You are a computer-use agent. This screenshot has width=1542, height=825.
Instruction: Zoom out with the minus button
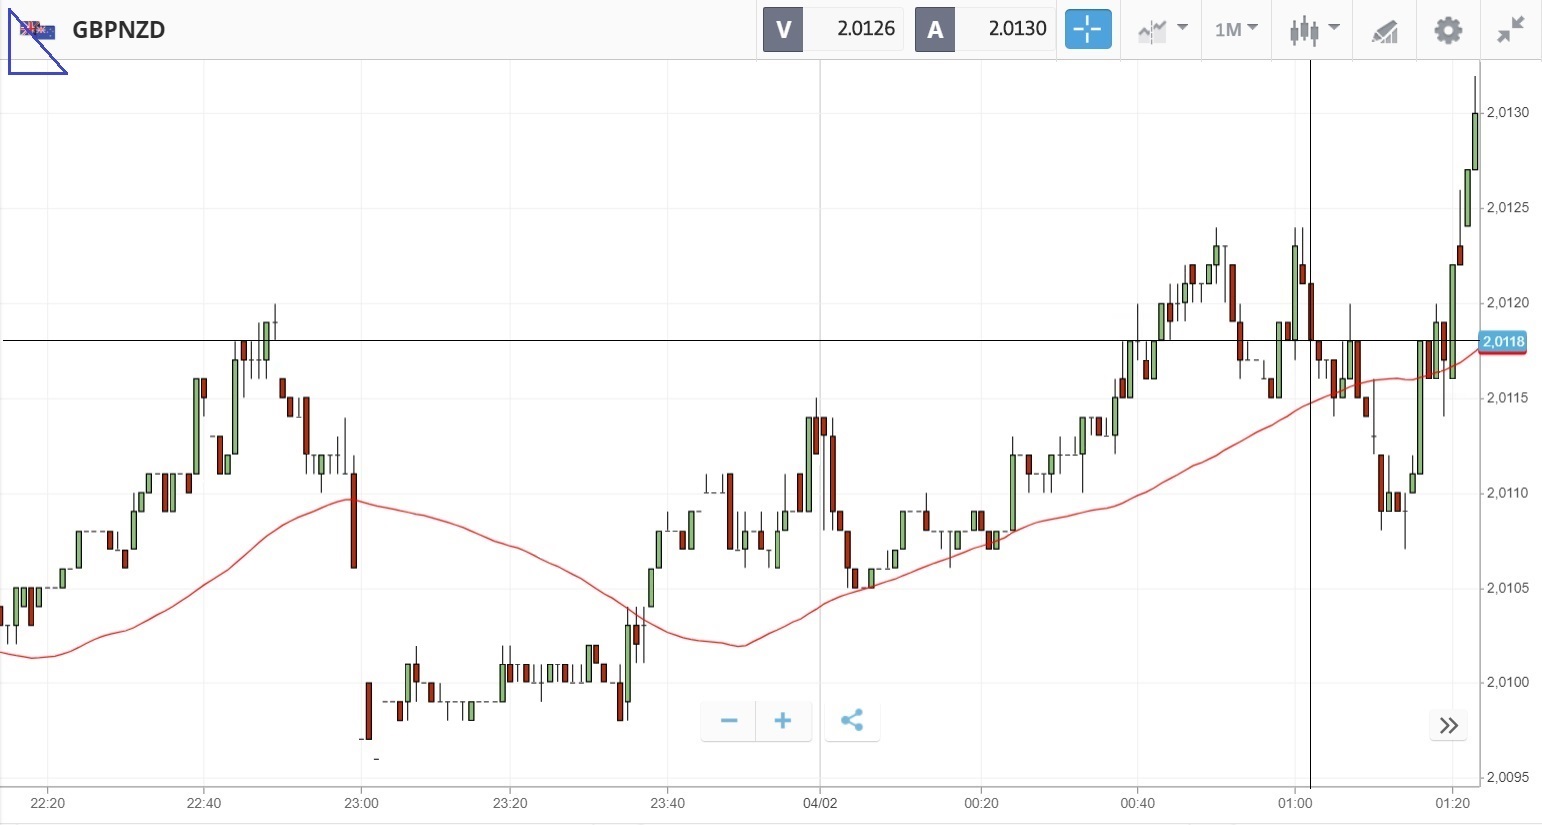[729, 721]
